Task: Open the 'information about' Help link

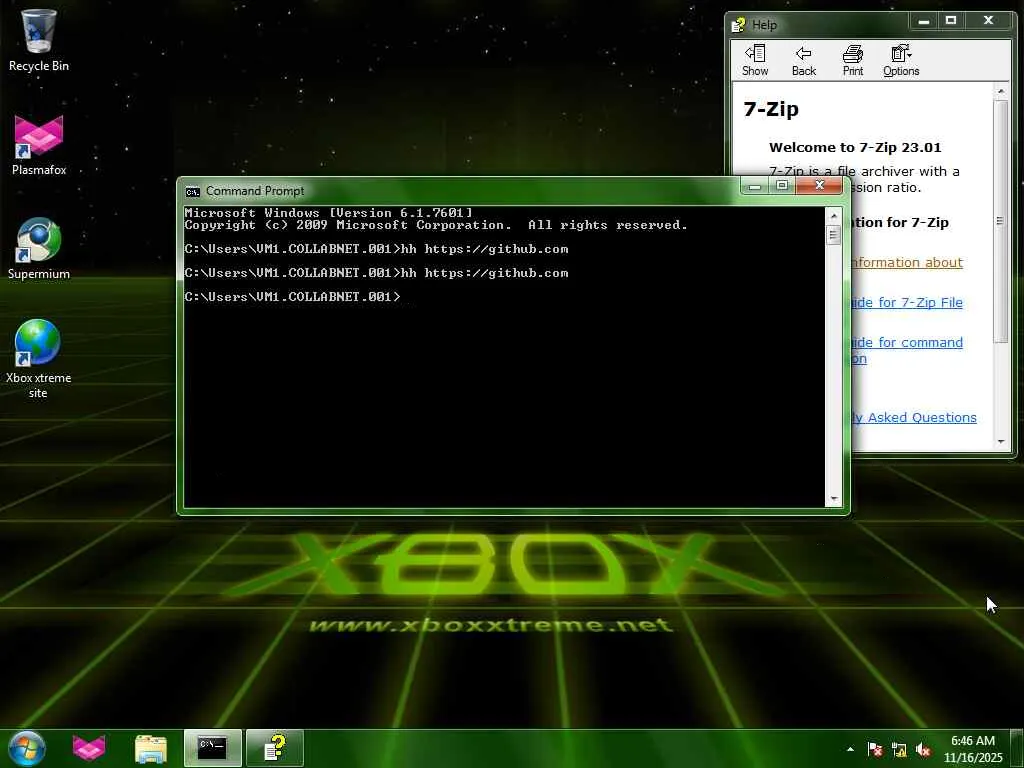Action: (907, 263)
